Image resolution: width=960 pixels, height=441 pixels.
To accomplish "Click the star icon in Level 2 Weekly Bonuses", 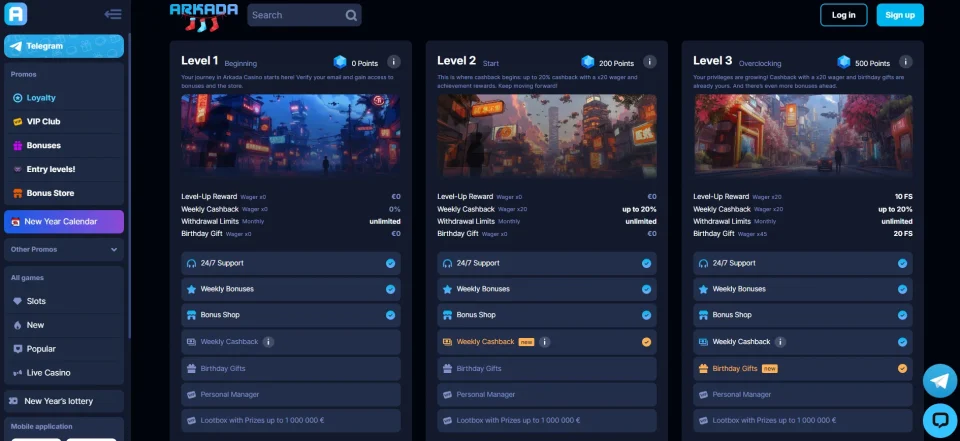I will pyautogui.click(x=448, y=289).
